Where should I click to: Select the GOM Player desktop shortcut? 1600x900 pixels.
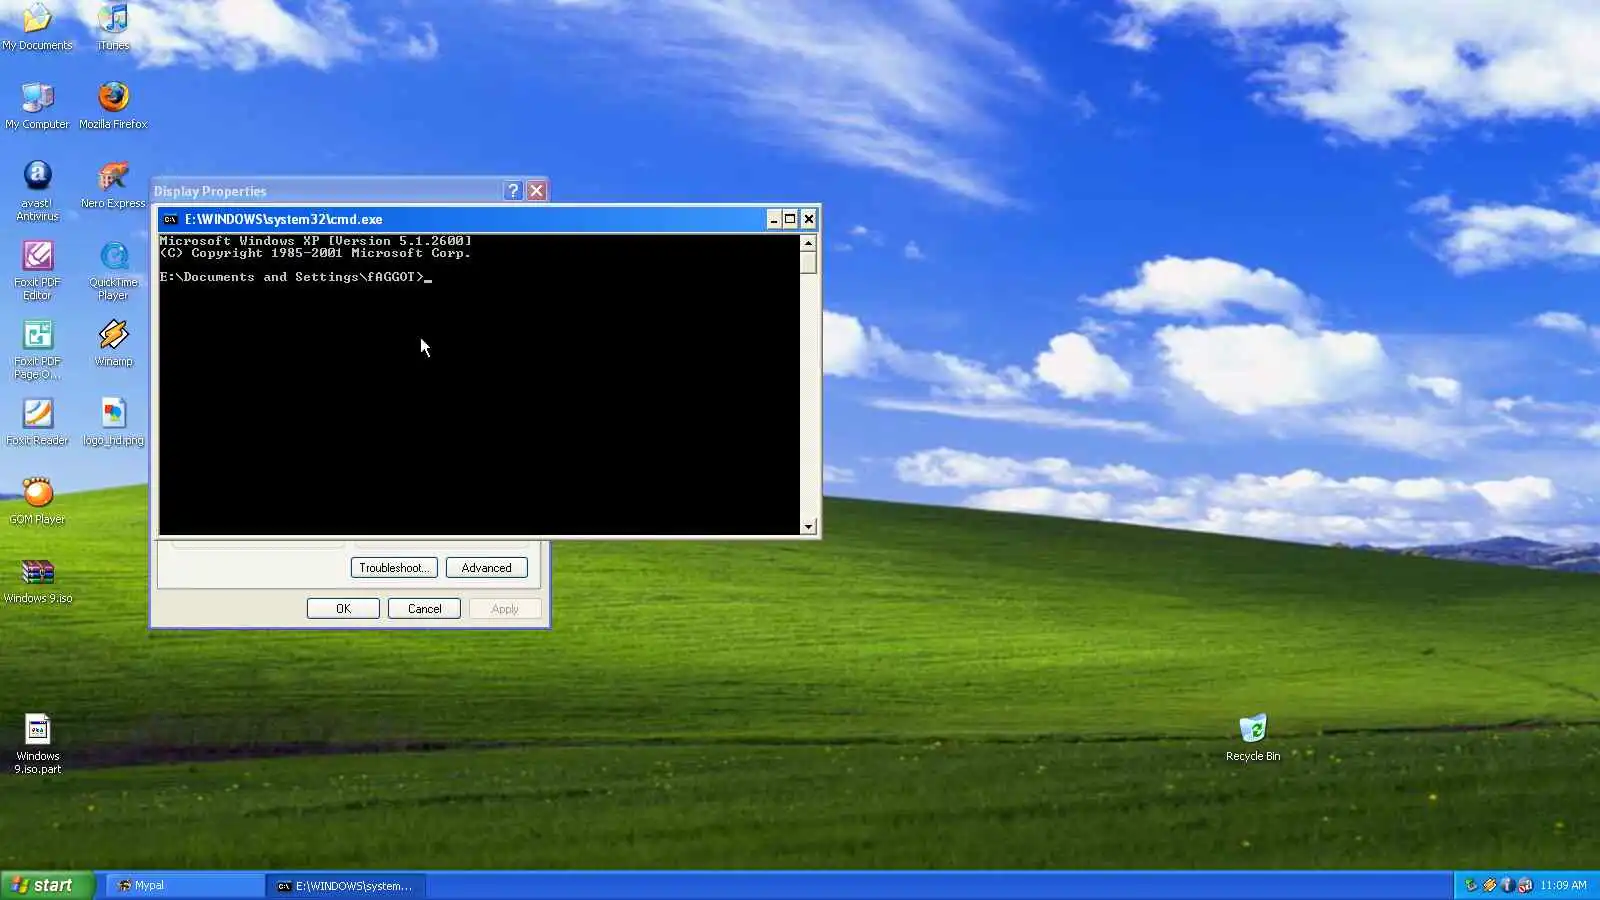point(37,500)
